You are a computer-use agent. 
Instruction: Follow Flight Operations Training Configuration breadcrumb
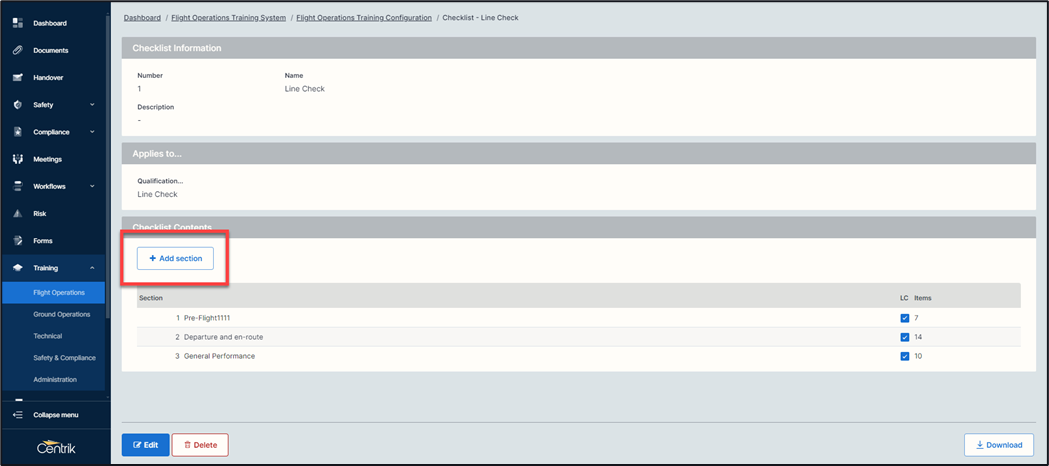click(x=364, y=18)
